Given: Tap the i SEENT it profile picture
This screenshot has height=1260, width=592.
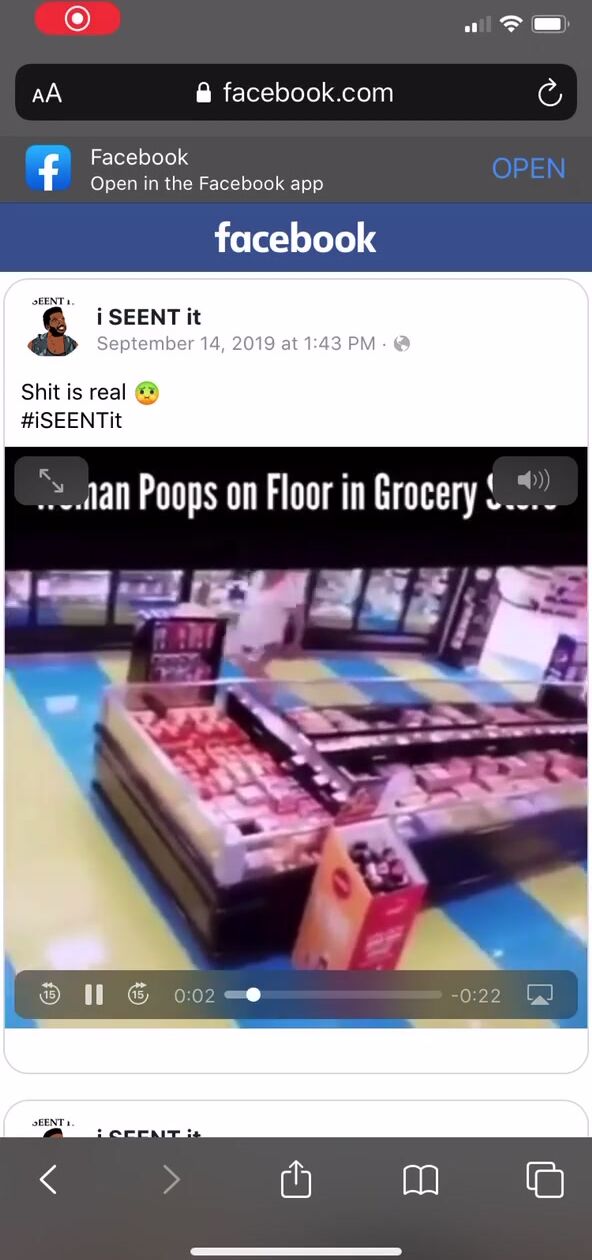Looking at the screenshot, I should 51,327.
